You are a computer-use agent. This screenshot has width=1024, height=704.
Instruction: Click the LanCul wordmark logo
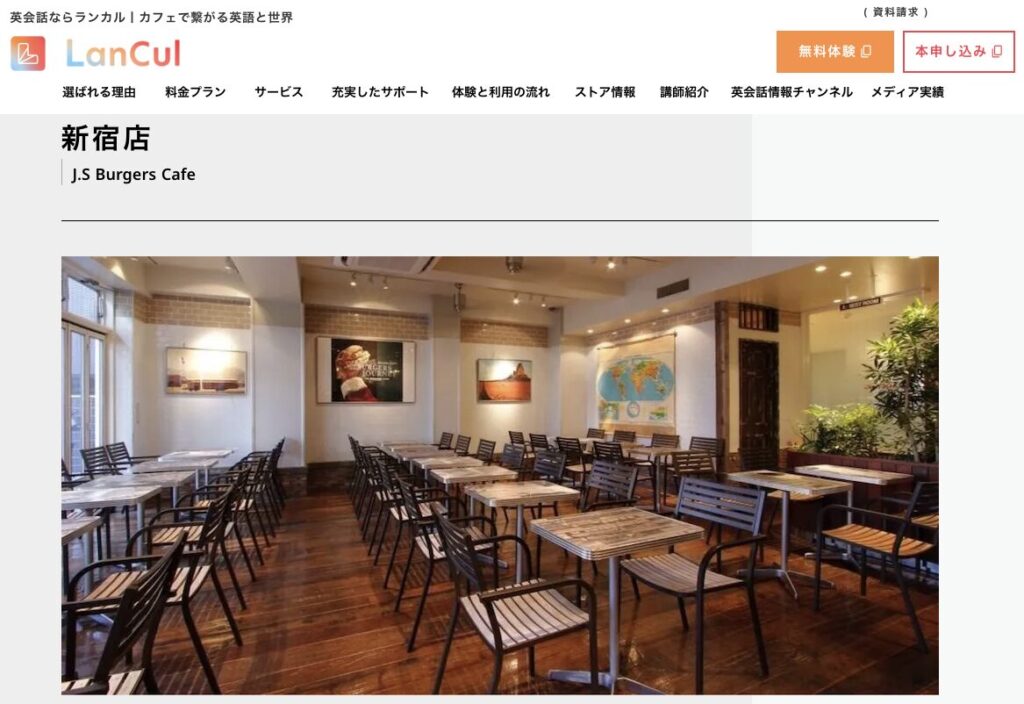[x=123, y=54]
